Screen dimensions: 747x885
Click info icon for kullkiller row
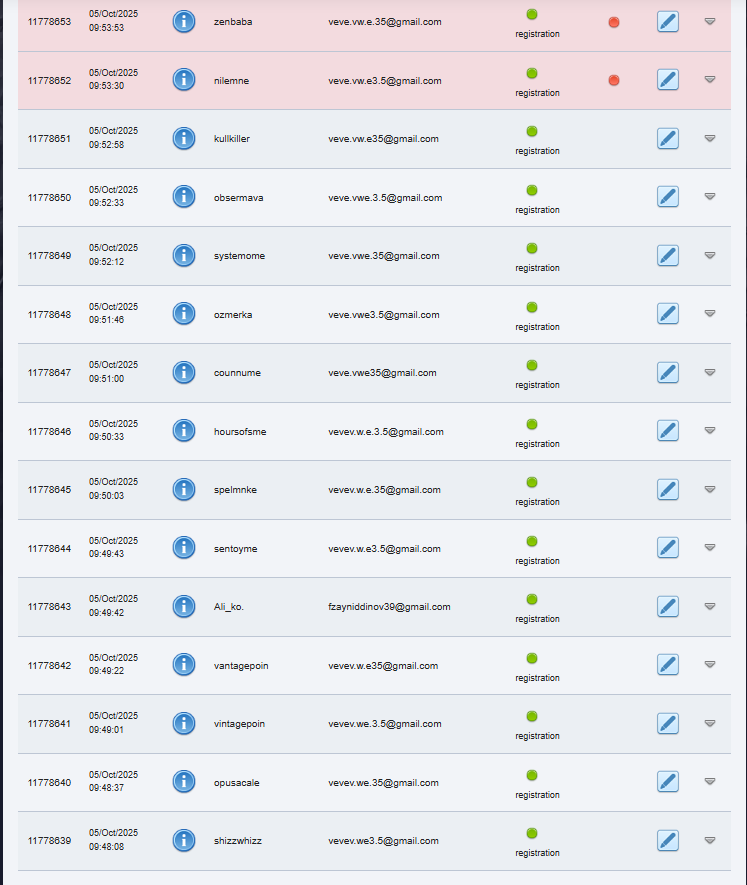(x=183, y=139)
